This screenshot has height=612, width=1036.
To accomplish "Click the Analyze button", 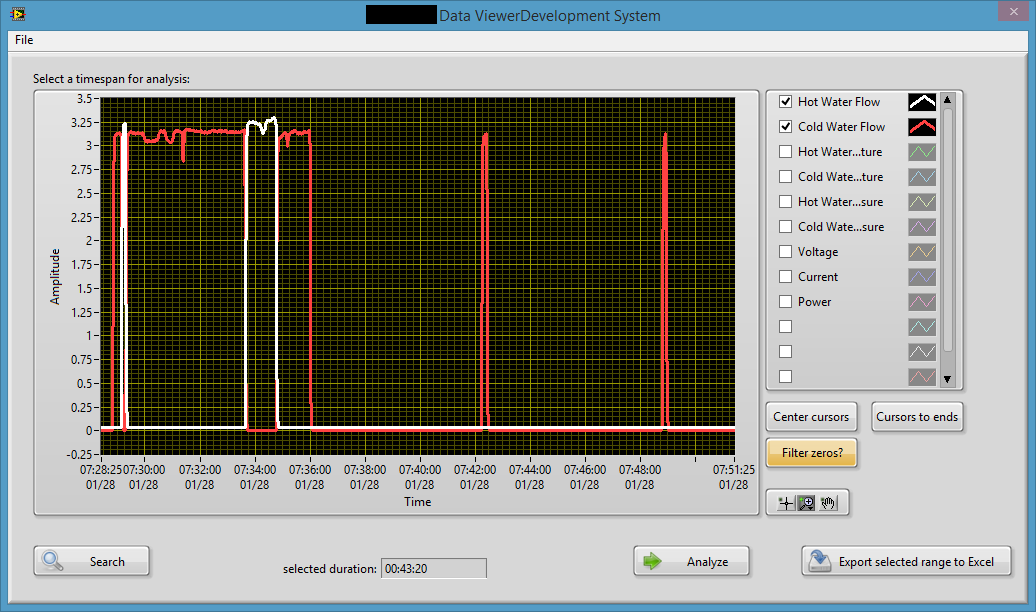I will (x=691, y=561).
